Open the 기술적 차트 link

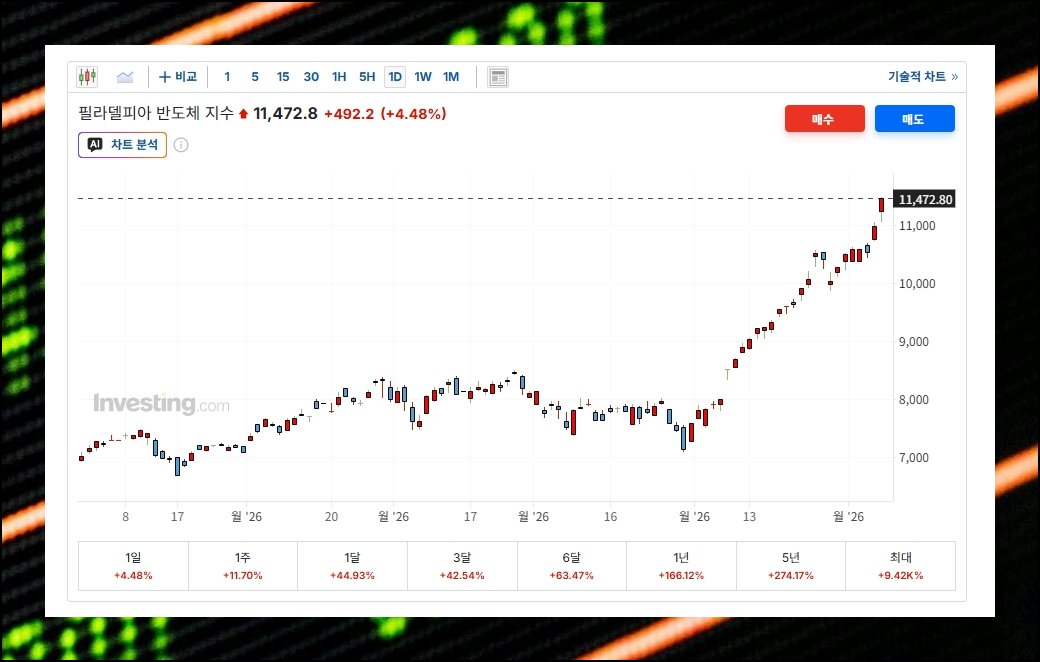tap(923, 77)
